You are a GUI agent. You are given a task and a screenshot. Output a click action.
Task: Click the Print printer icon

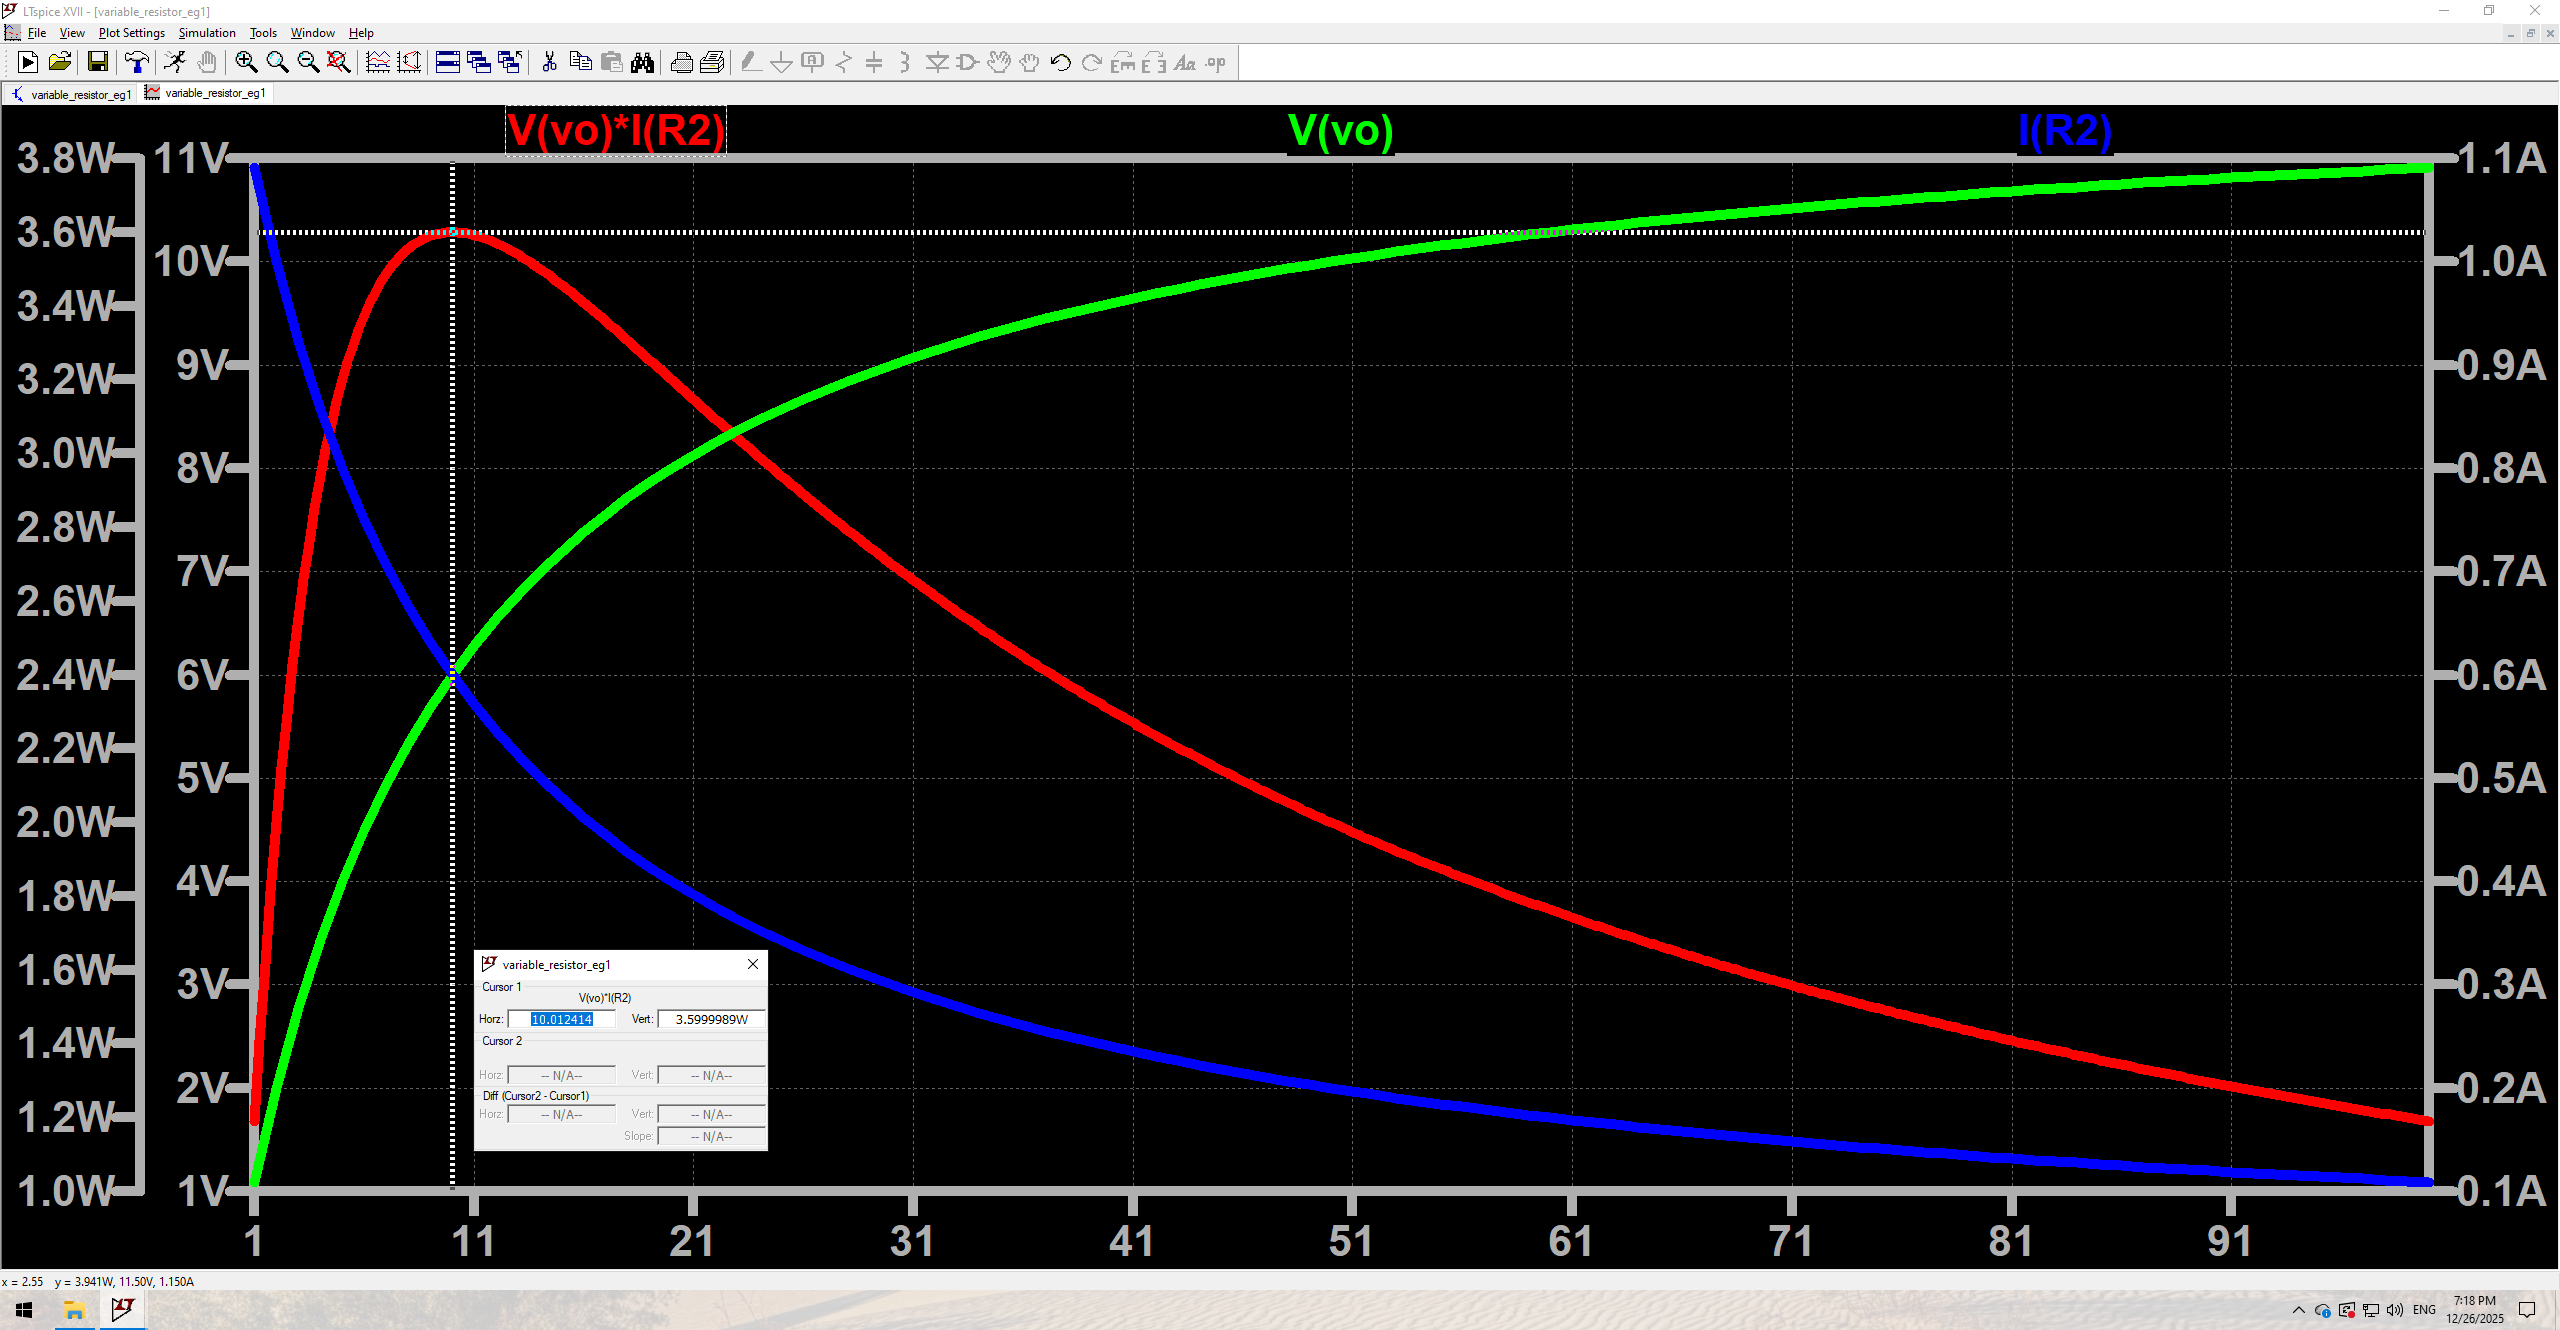click(x=682, y=63)
